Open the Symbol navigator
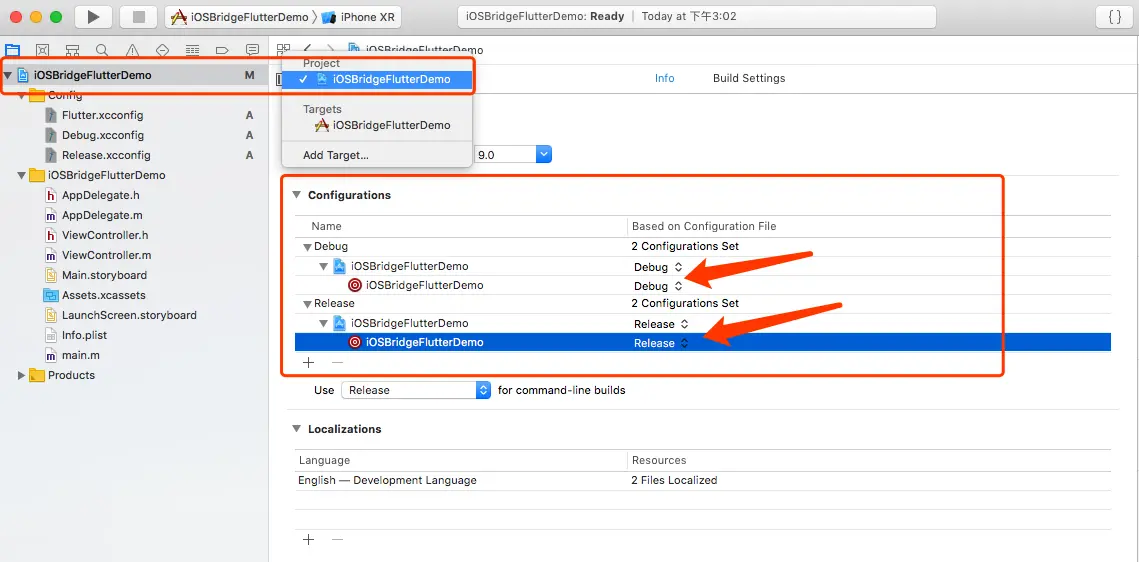 (x=72, y=50)
